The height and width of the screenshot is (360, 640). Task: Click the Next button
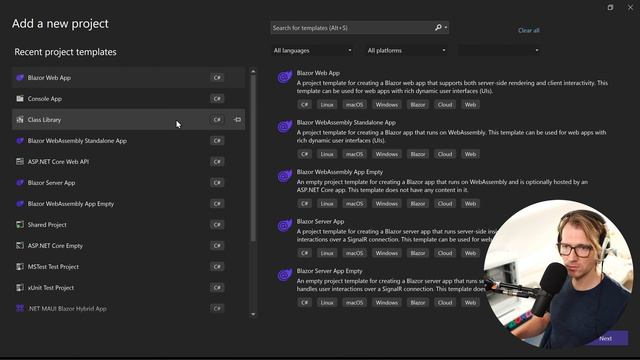tap(605, 338)
